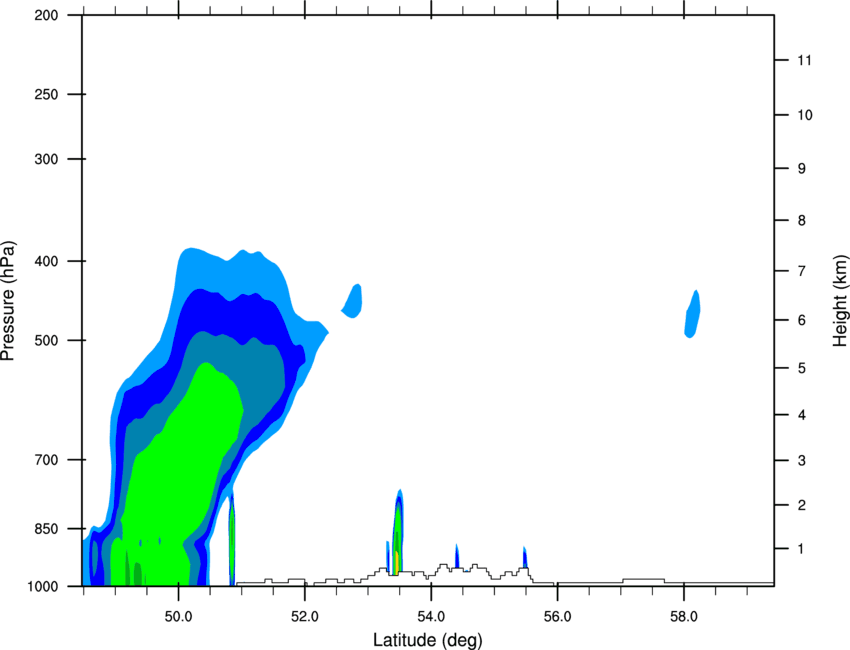Screen dimensions: 850x650
Task: Click the isolated light blue blob near 58.0 latitude
Action: 692,314
